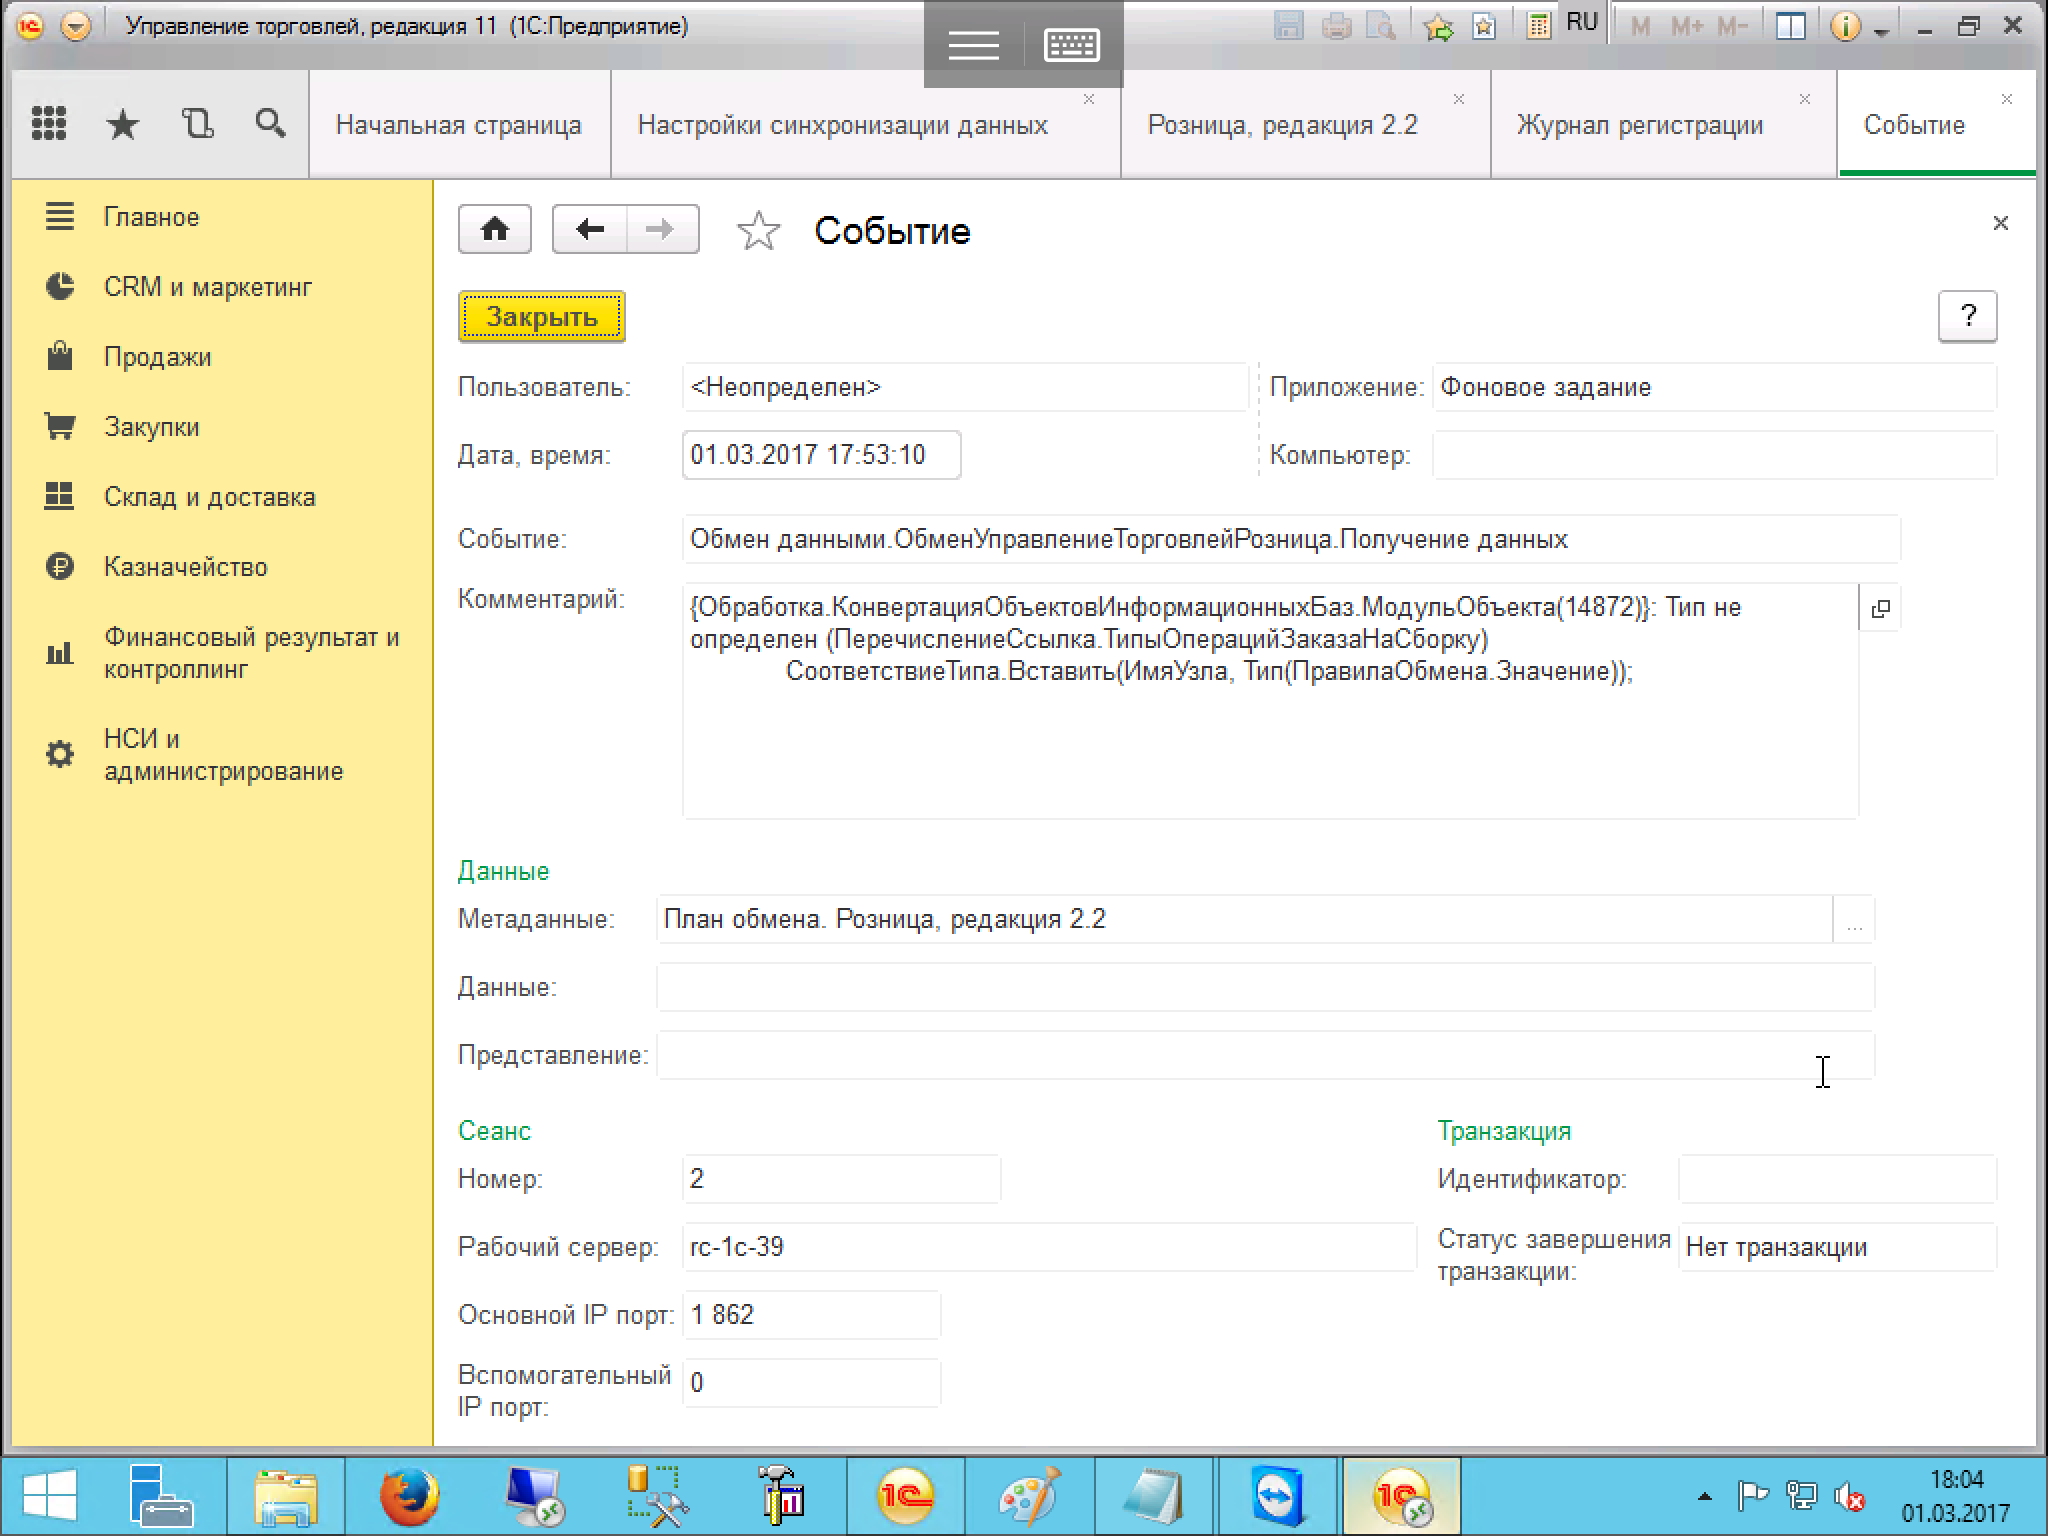Click the Дата, время input field
Screen dimensions: 2048x1536
pyautogui.click(x=820, y=455)
